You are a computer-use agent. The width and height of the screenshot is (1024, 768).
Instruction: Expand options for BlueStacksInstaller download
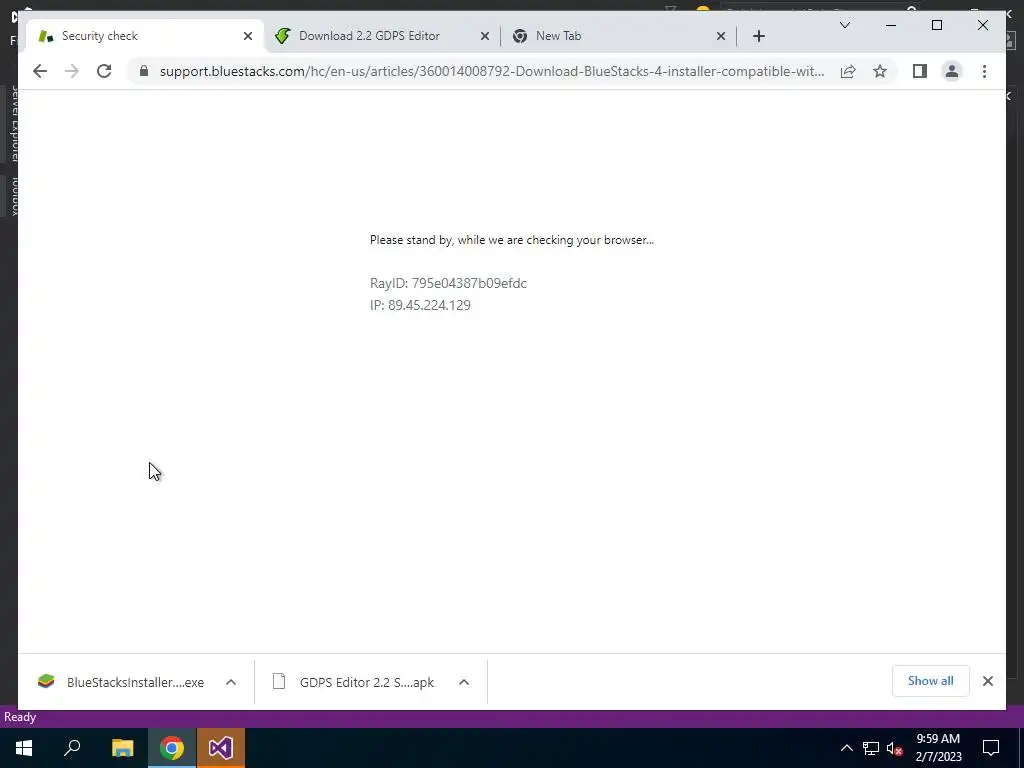click(x=231, y=682)
